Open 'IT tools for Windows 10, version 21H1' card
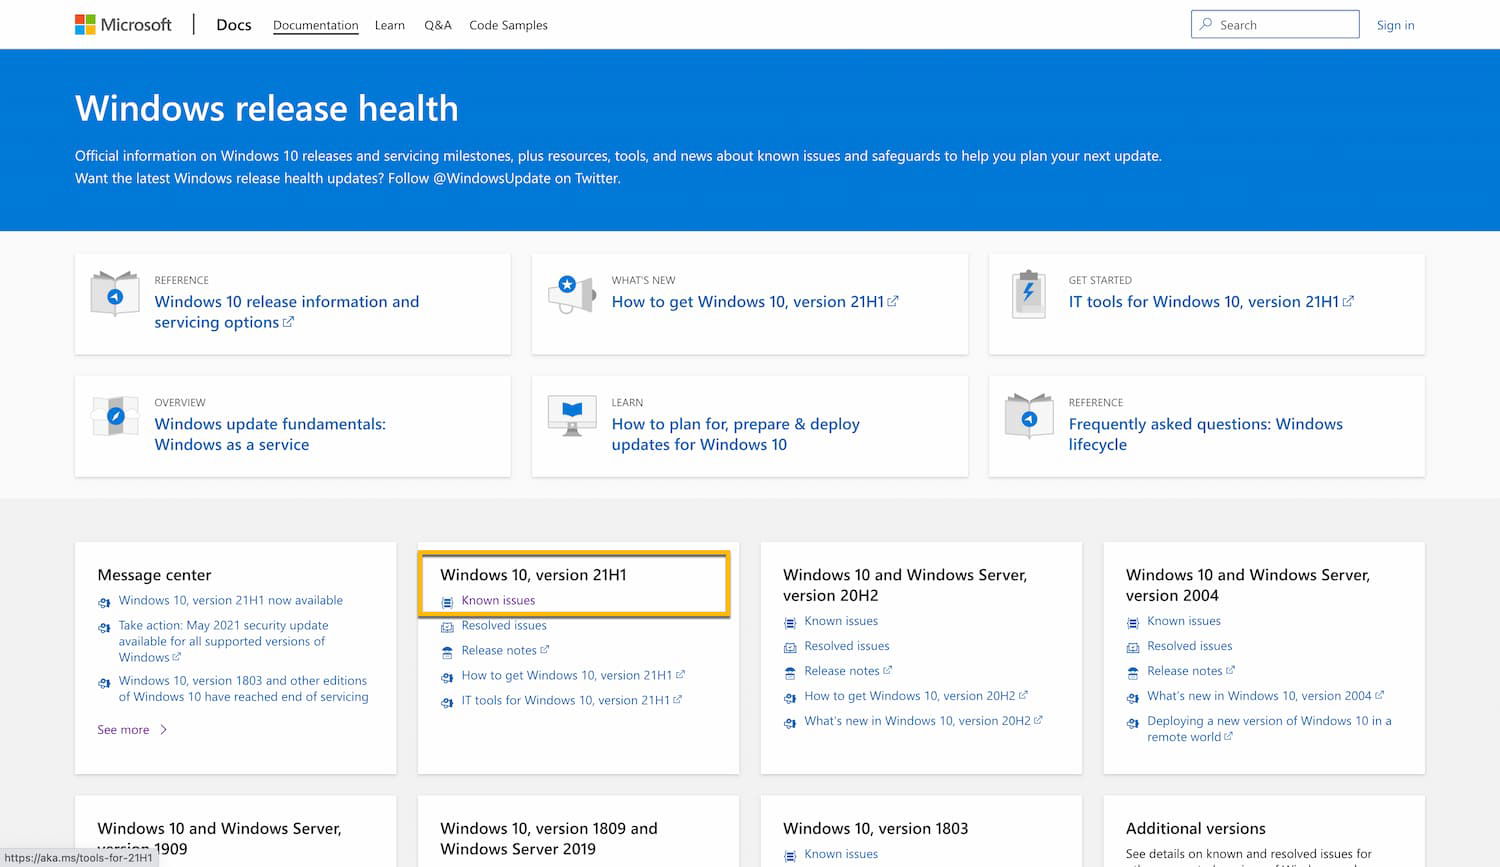 click(x=1211, y=301)
